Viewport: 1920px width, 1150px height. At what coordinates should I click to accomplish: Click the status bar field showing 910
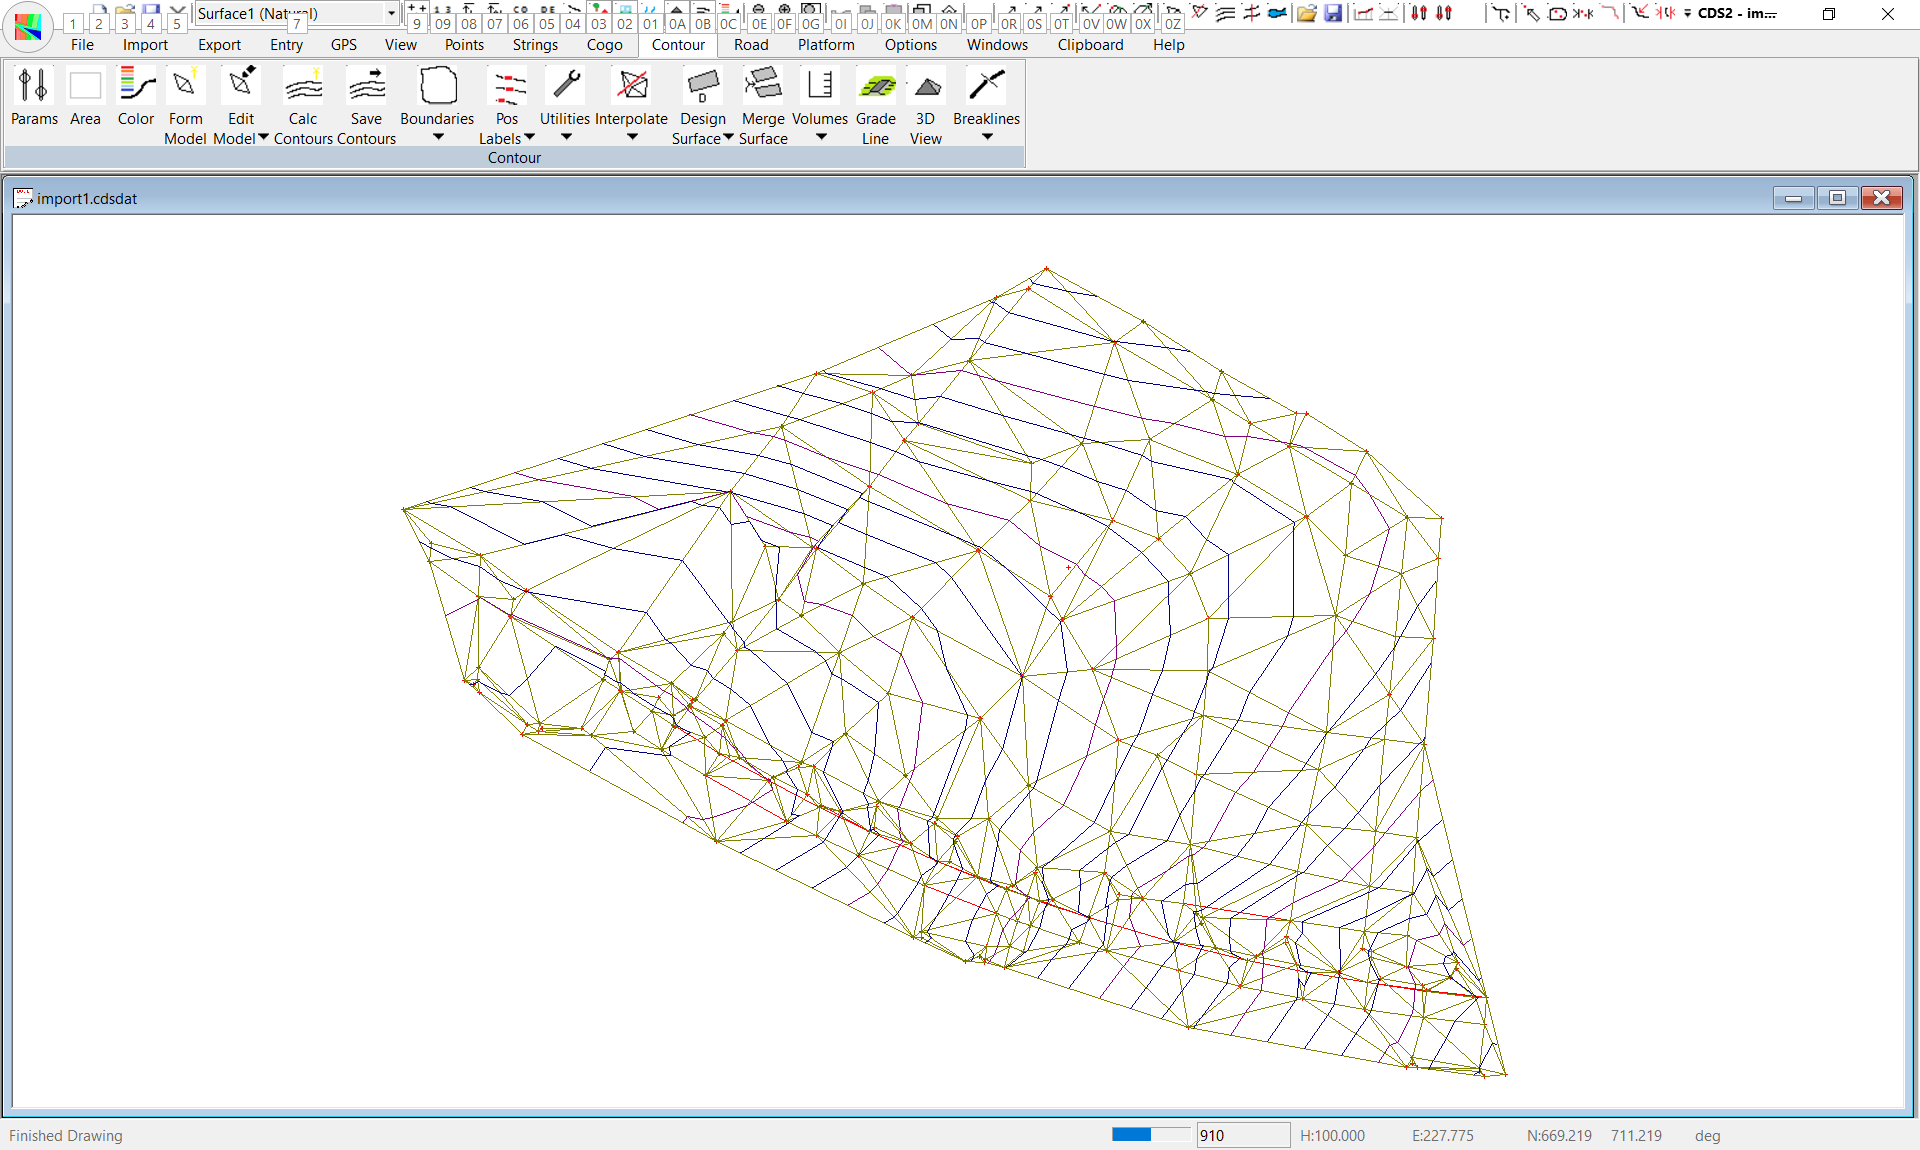(x=1242, y=1135)
